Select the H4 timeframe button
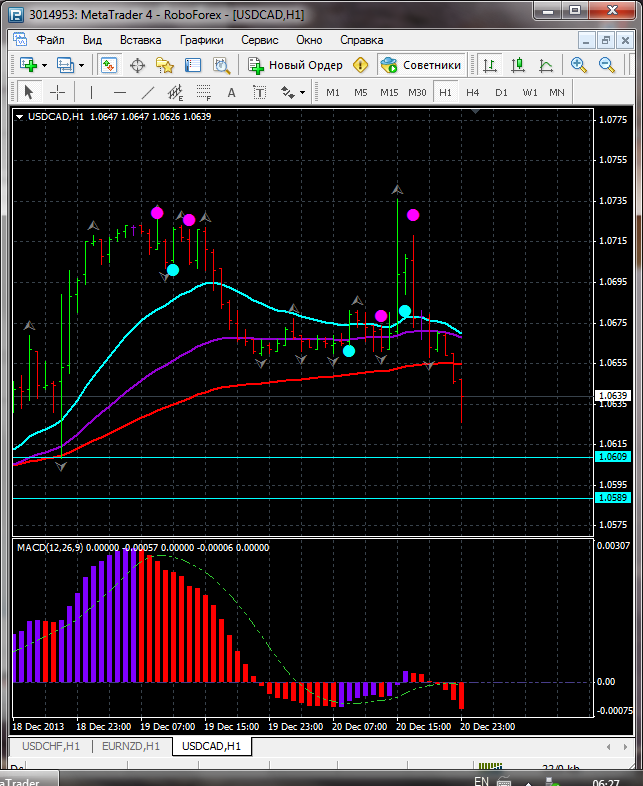643x786 pixels. (x=473, y=92)
